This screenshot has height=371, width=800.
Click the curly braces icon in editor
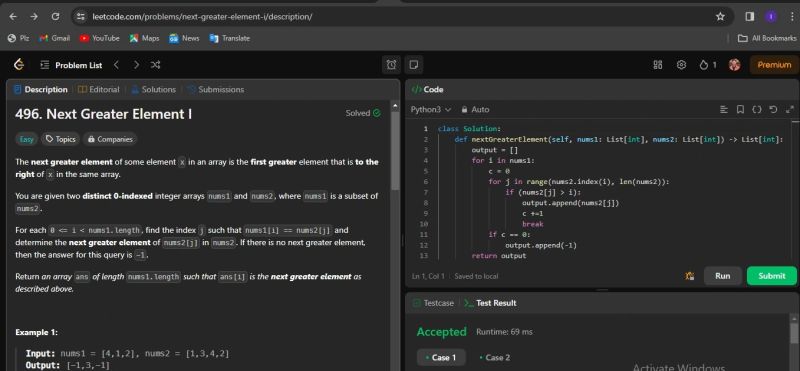pos(757,109)
